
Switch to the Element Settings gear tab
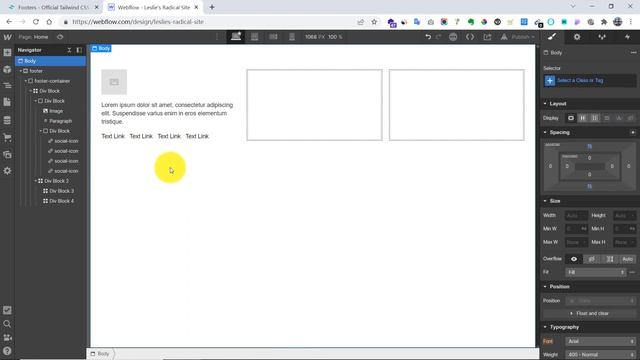(x=577, y=37)
